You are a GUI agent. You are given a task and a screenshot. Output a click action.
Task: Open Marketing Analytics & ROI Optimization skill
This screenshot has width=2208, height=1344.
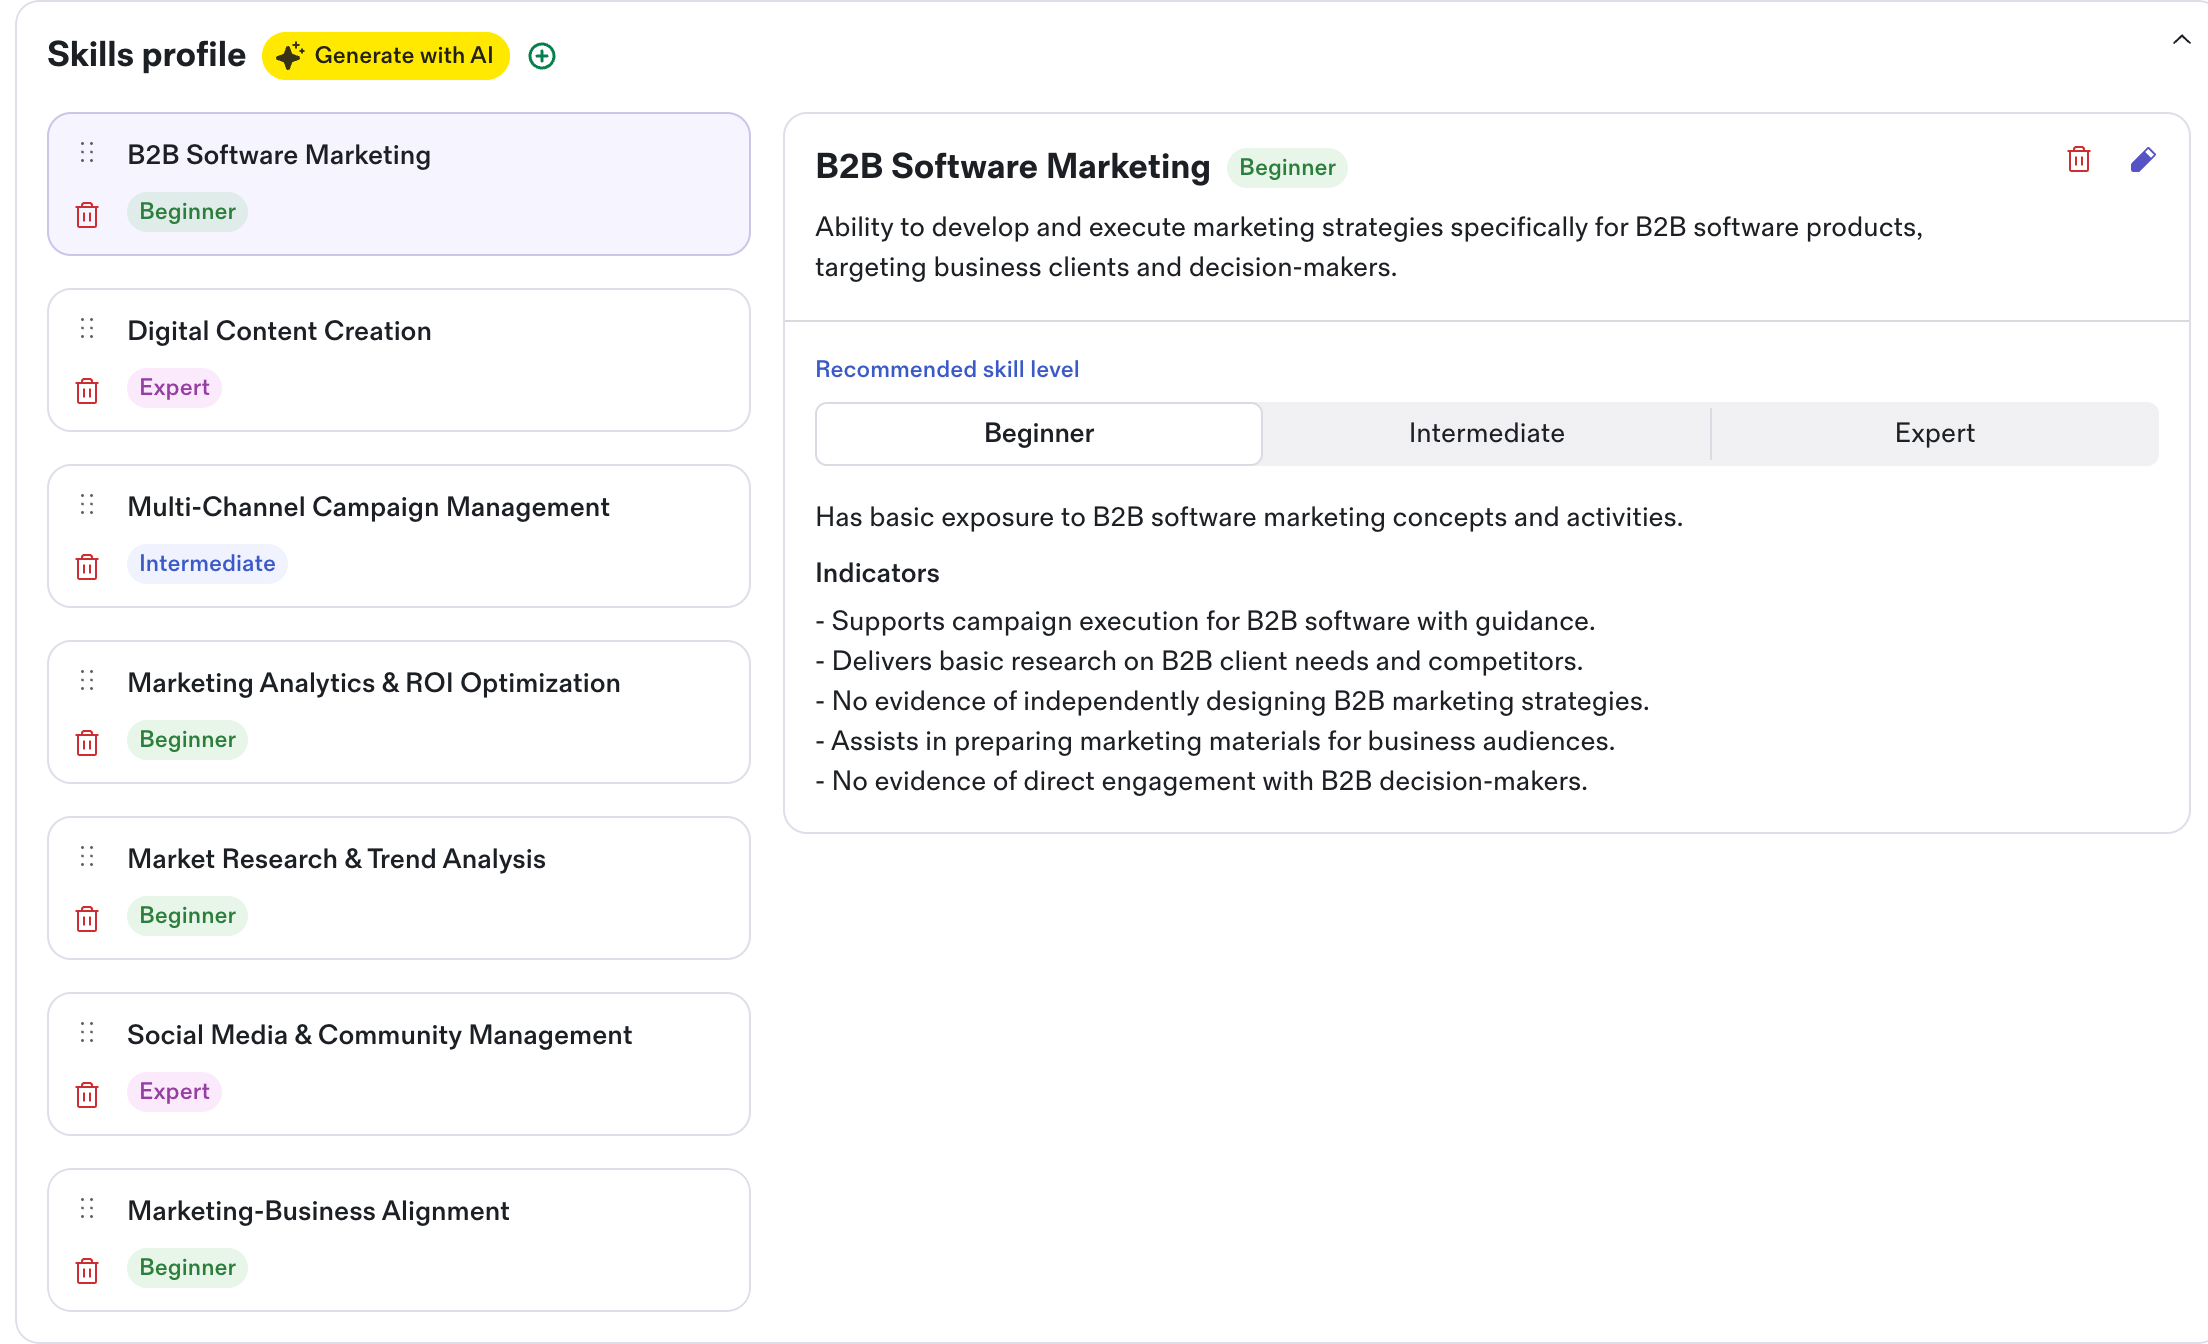pos(399,712)
